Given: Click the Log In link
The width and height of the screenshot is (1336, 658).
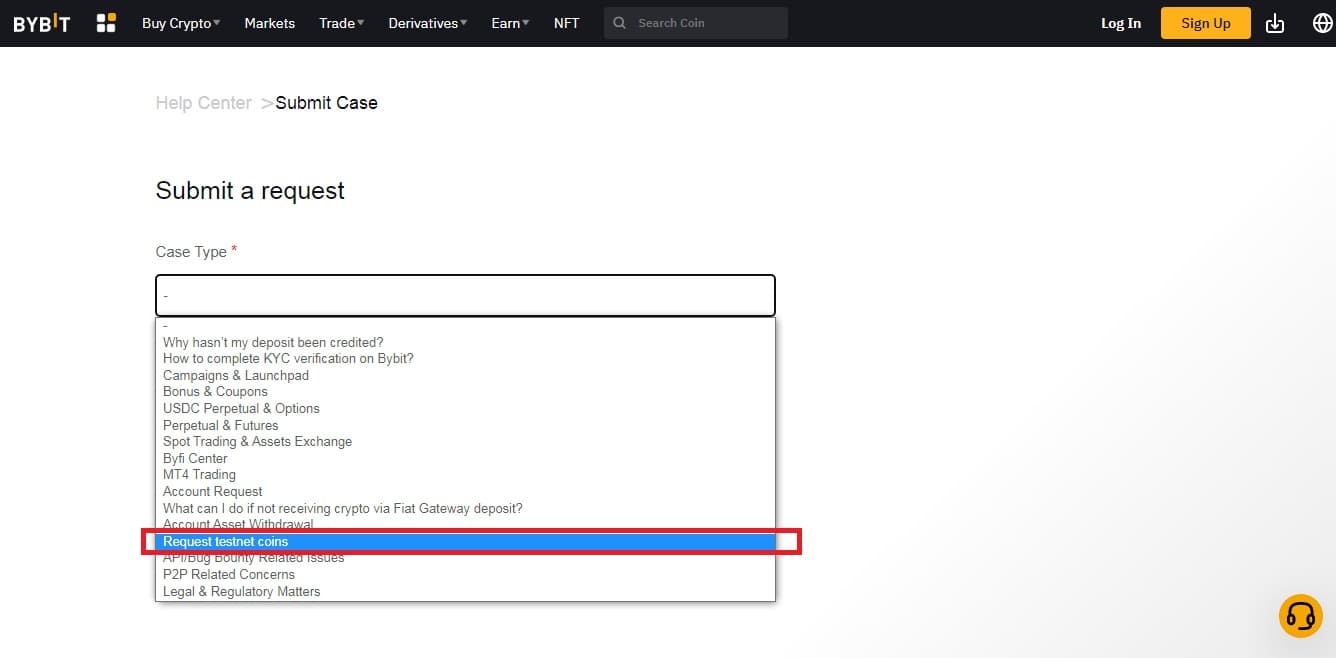Looking at the screenshot, I should (x=1121, y=23).
